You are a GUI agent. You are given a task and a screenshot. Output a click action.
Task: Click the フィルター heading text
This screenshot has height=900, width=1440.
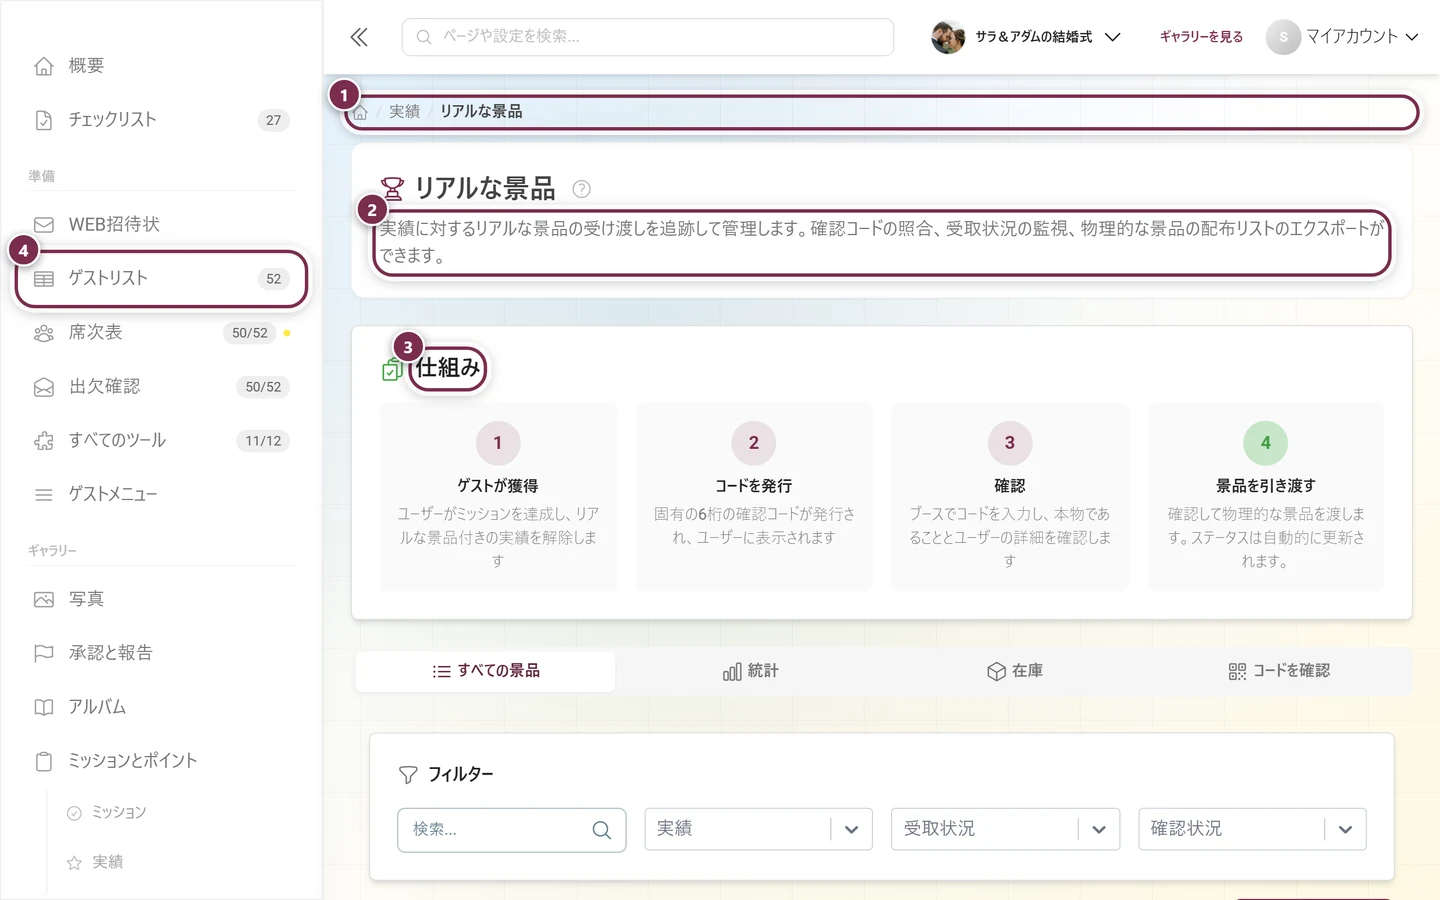pyautogui.click(x=461, y=775)
